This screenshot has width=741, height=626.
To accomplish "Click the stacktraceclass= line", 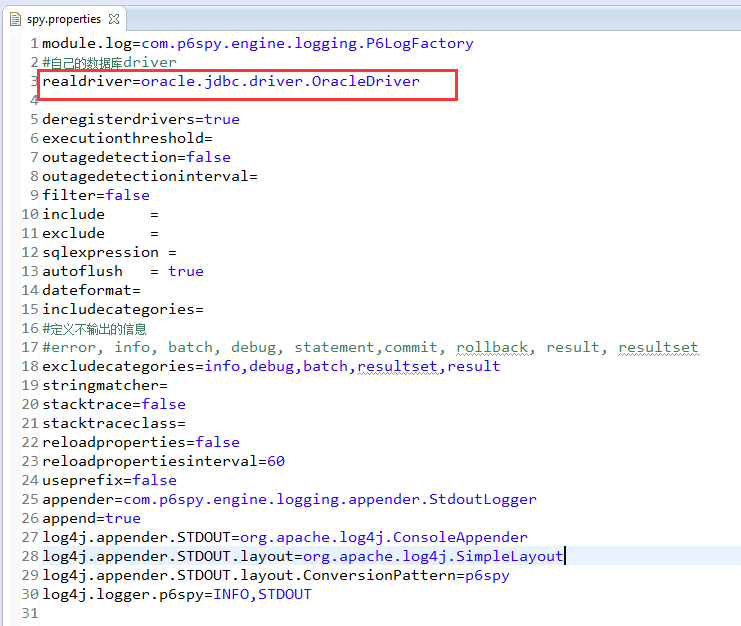I will pos(114,423).
